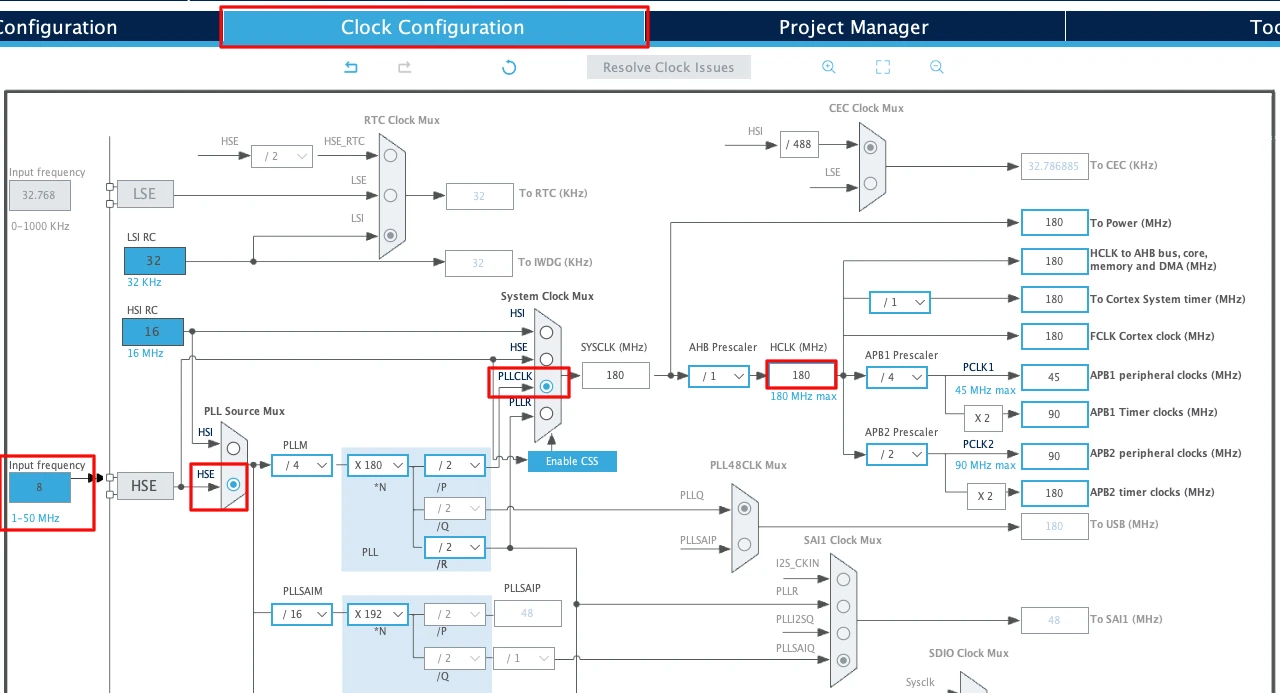This screenshot has height=693, width=1280.
Task: Zoom out of the clock diagram
Action: click(x=936, y=67)
